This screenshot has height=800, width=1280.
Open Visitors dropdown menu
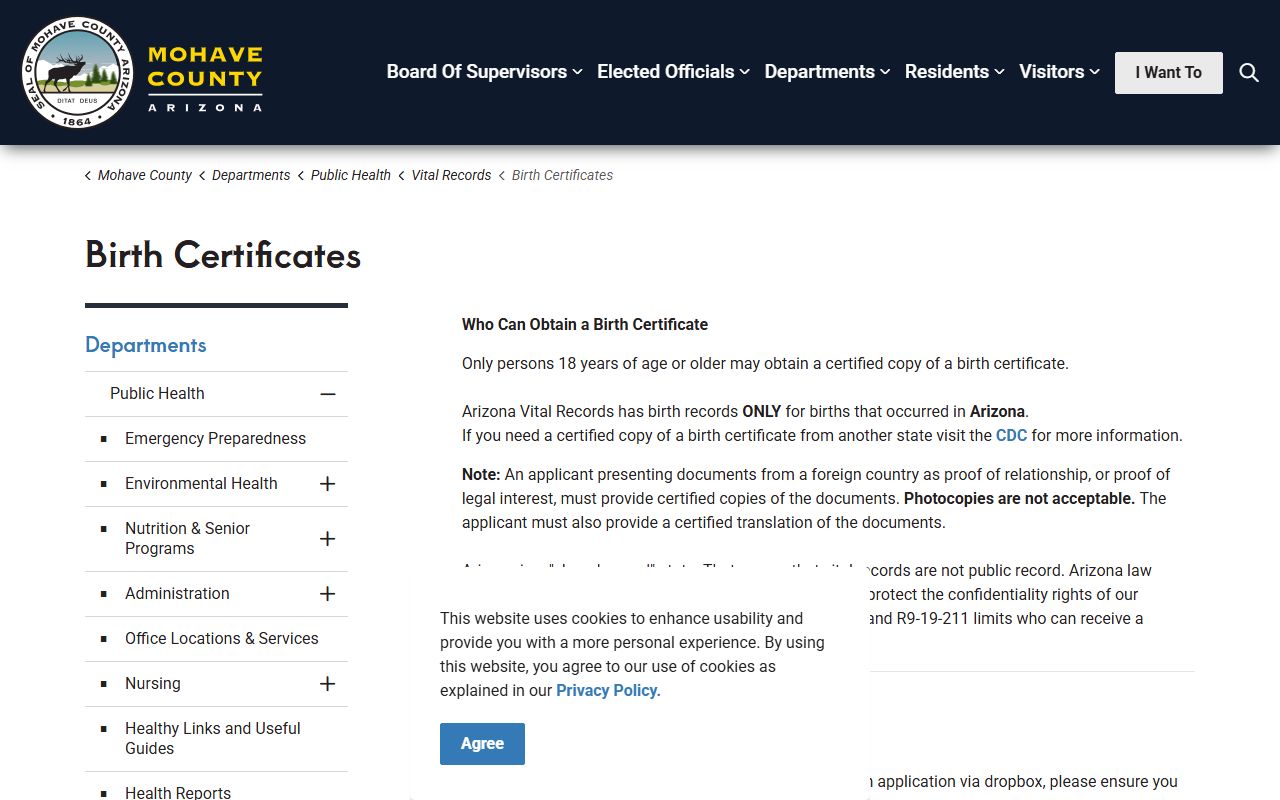click(1059, 72)
